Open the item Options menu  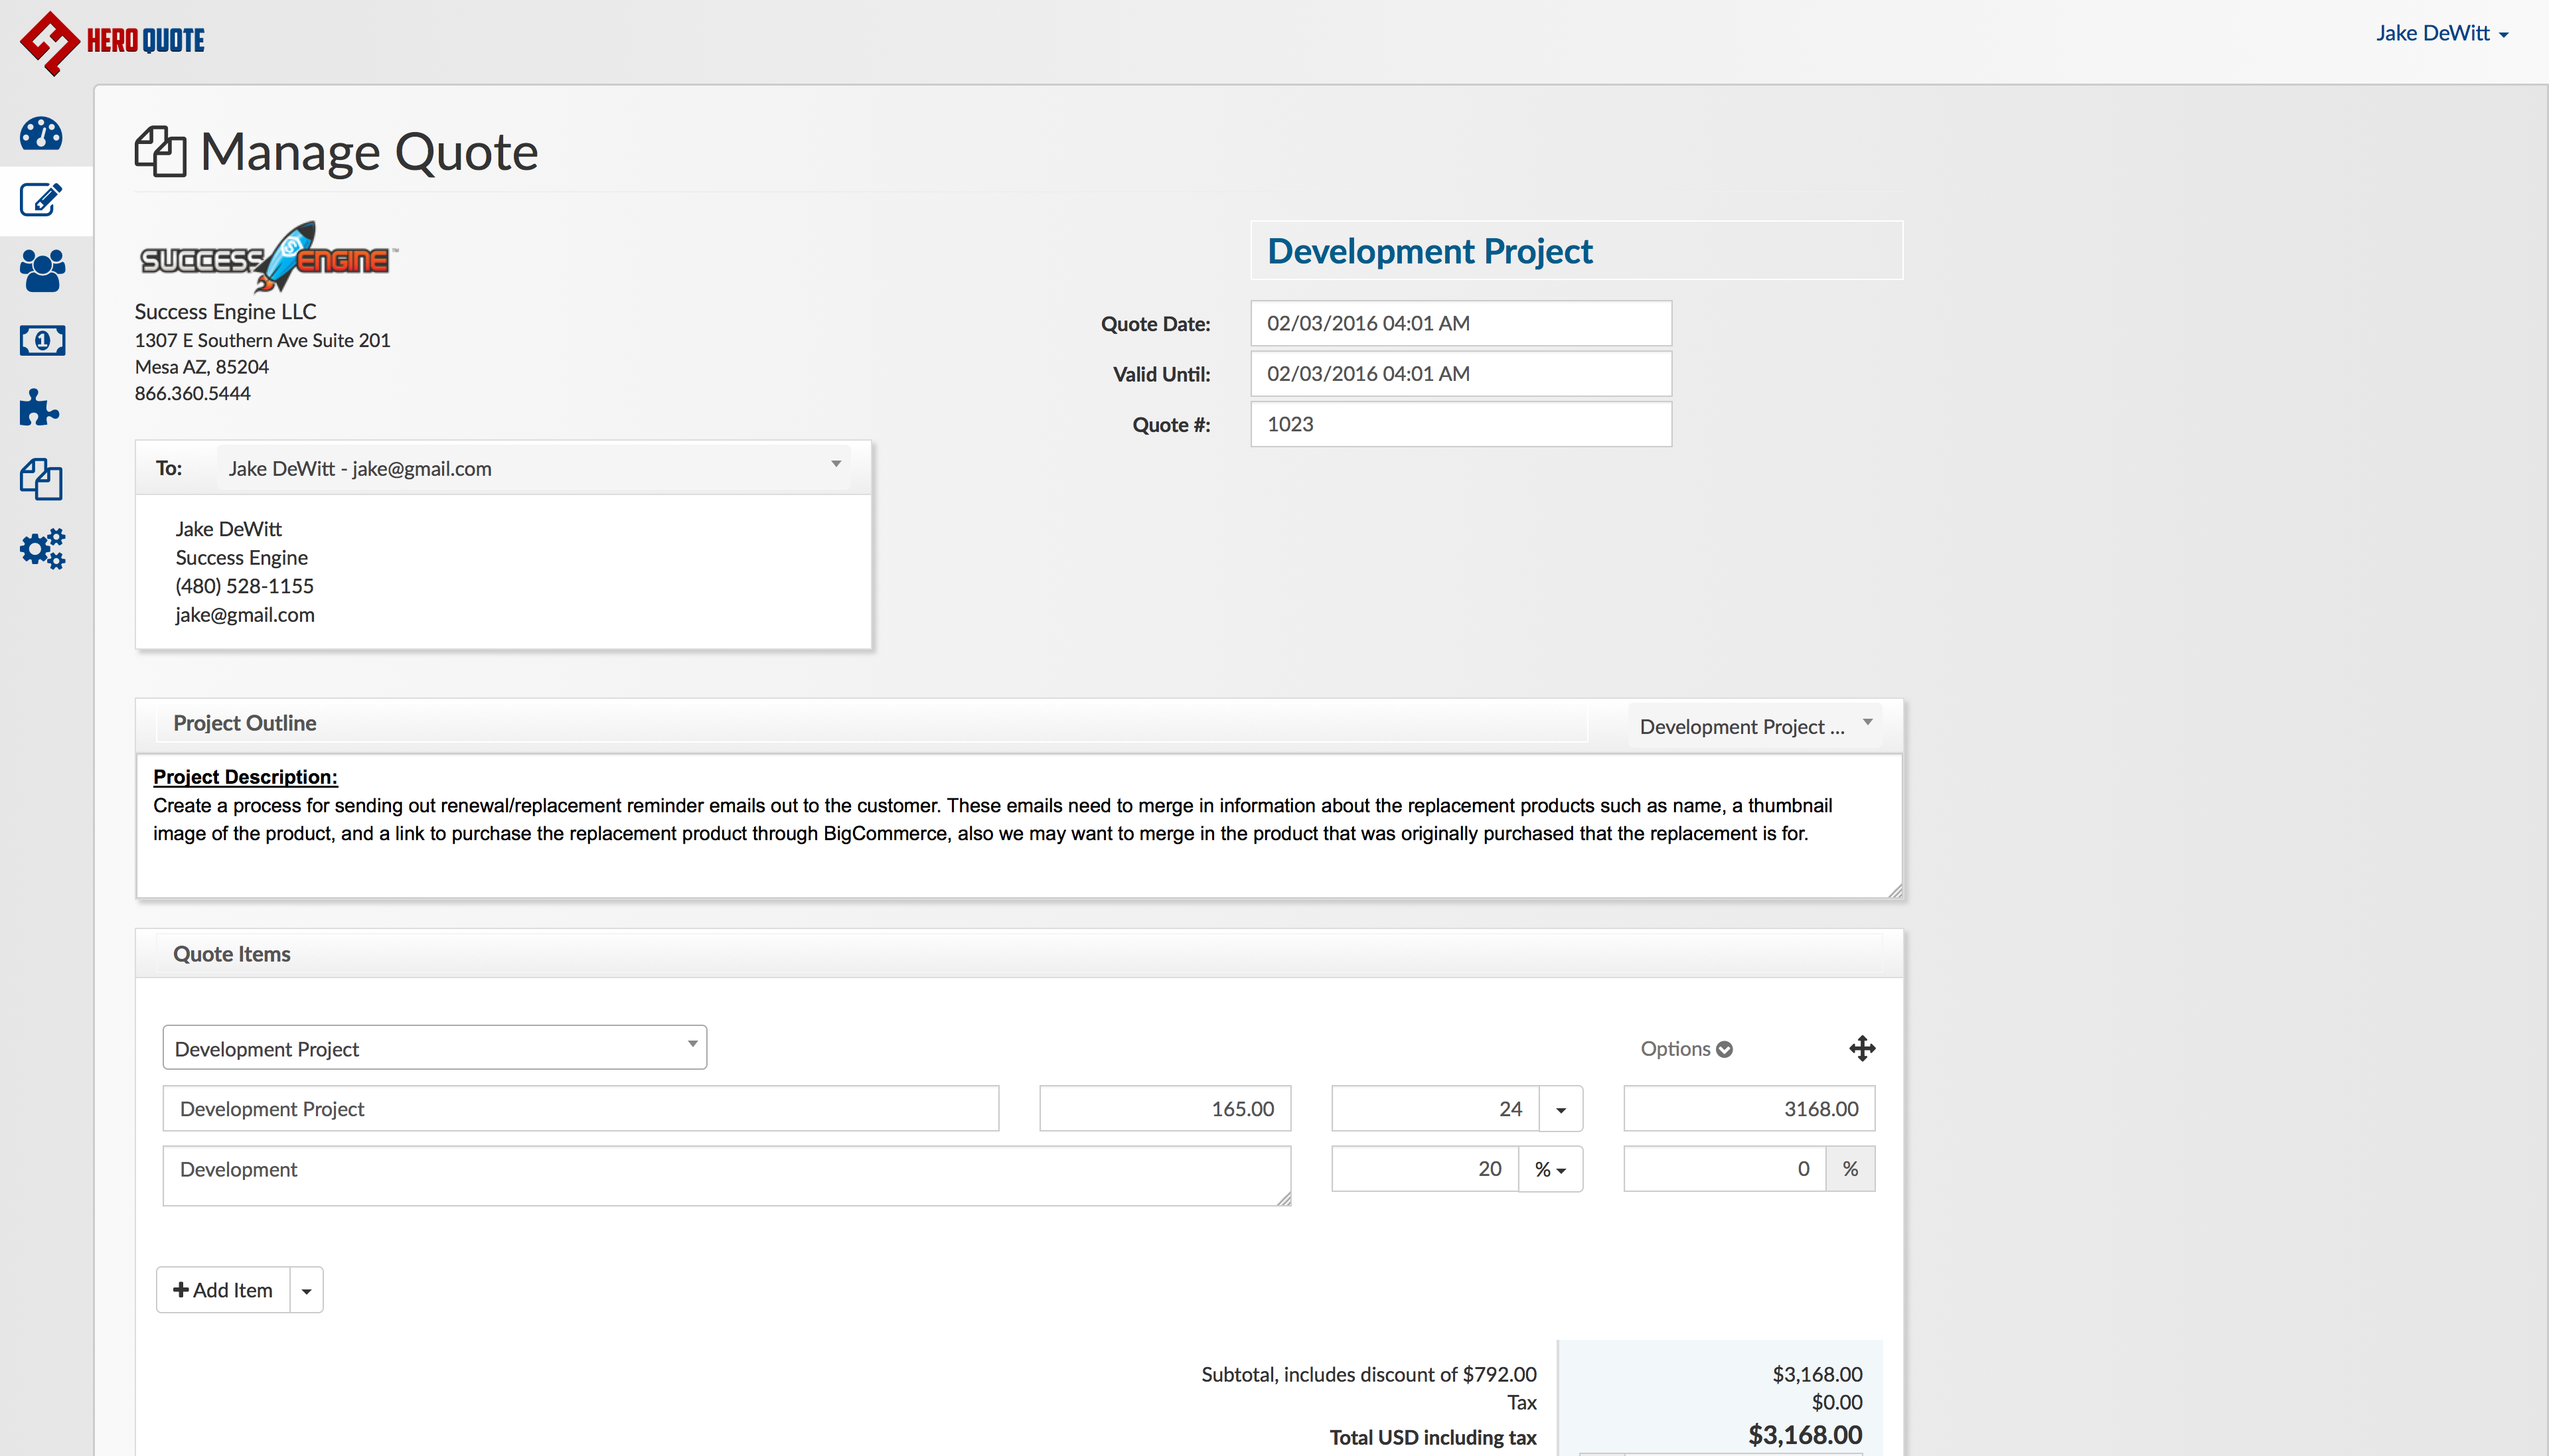[1686, 1048]
